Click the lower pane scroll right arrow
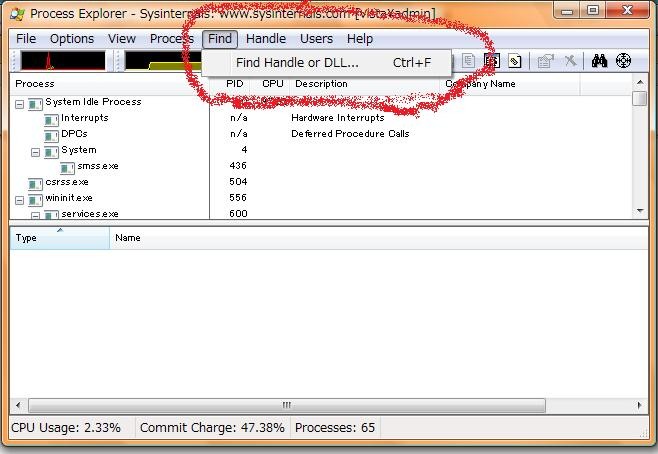The height and width of the screenshot is (454, 658). (639, 405)
